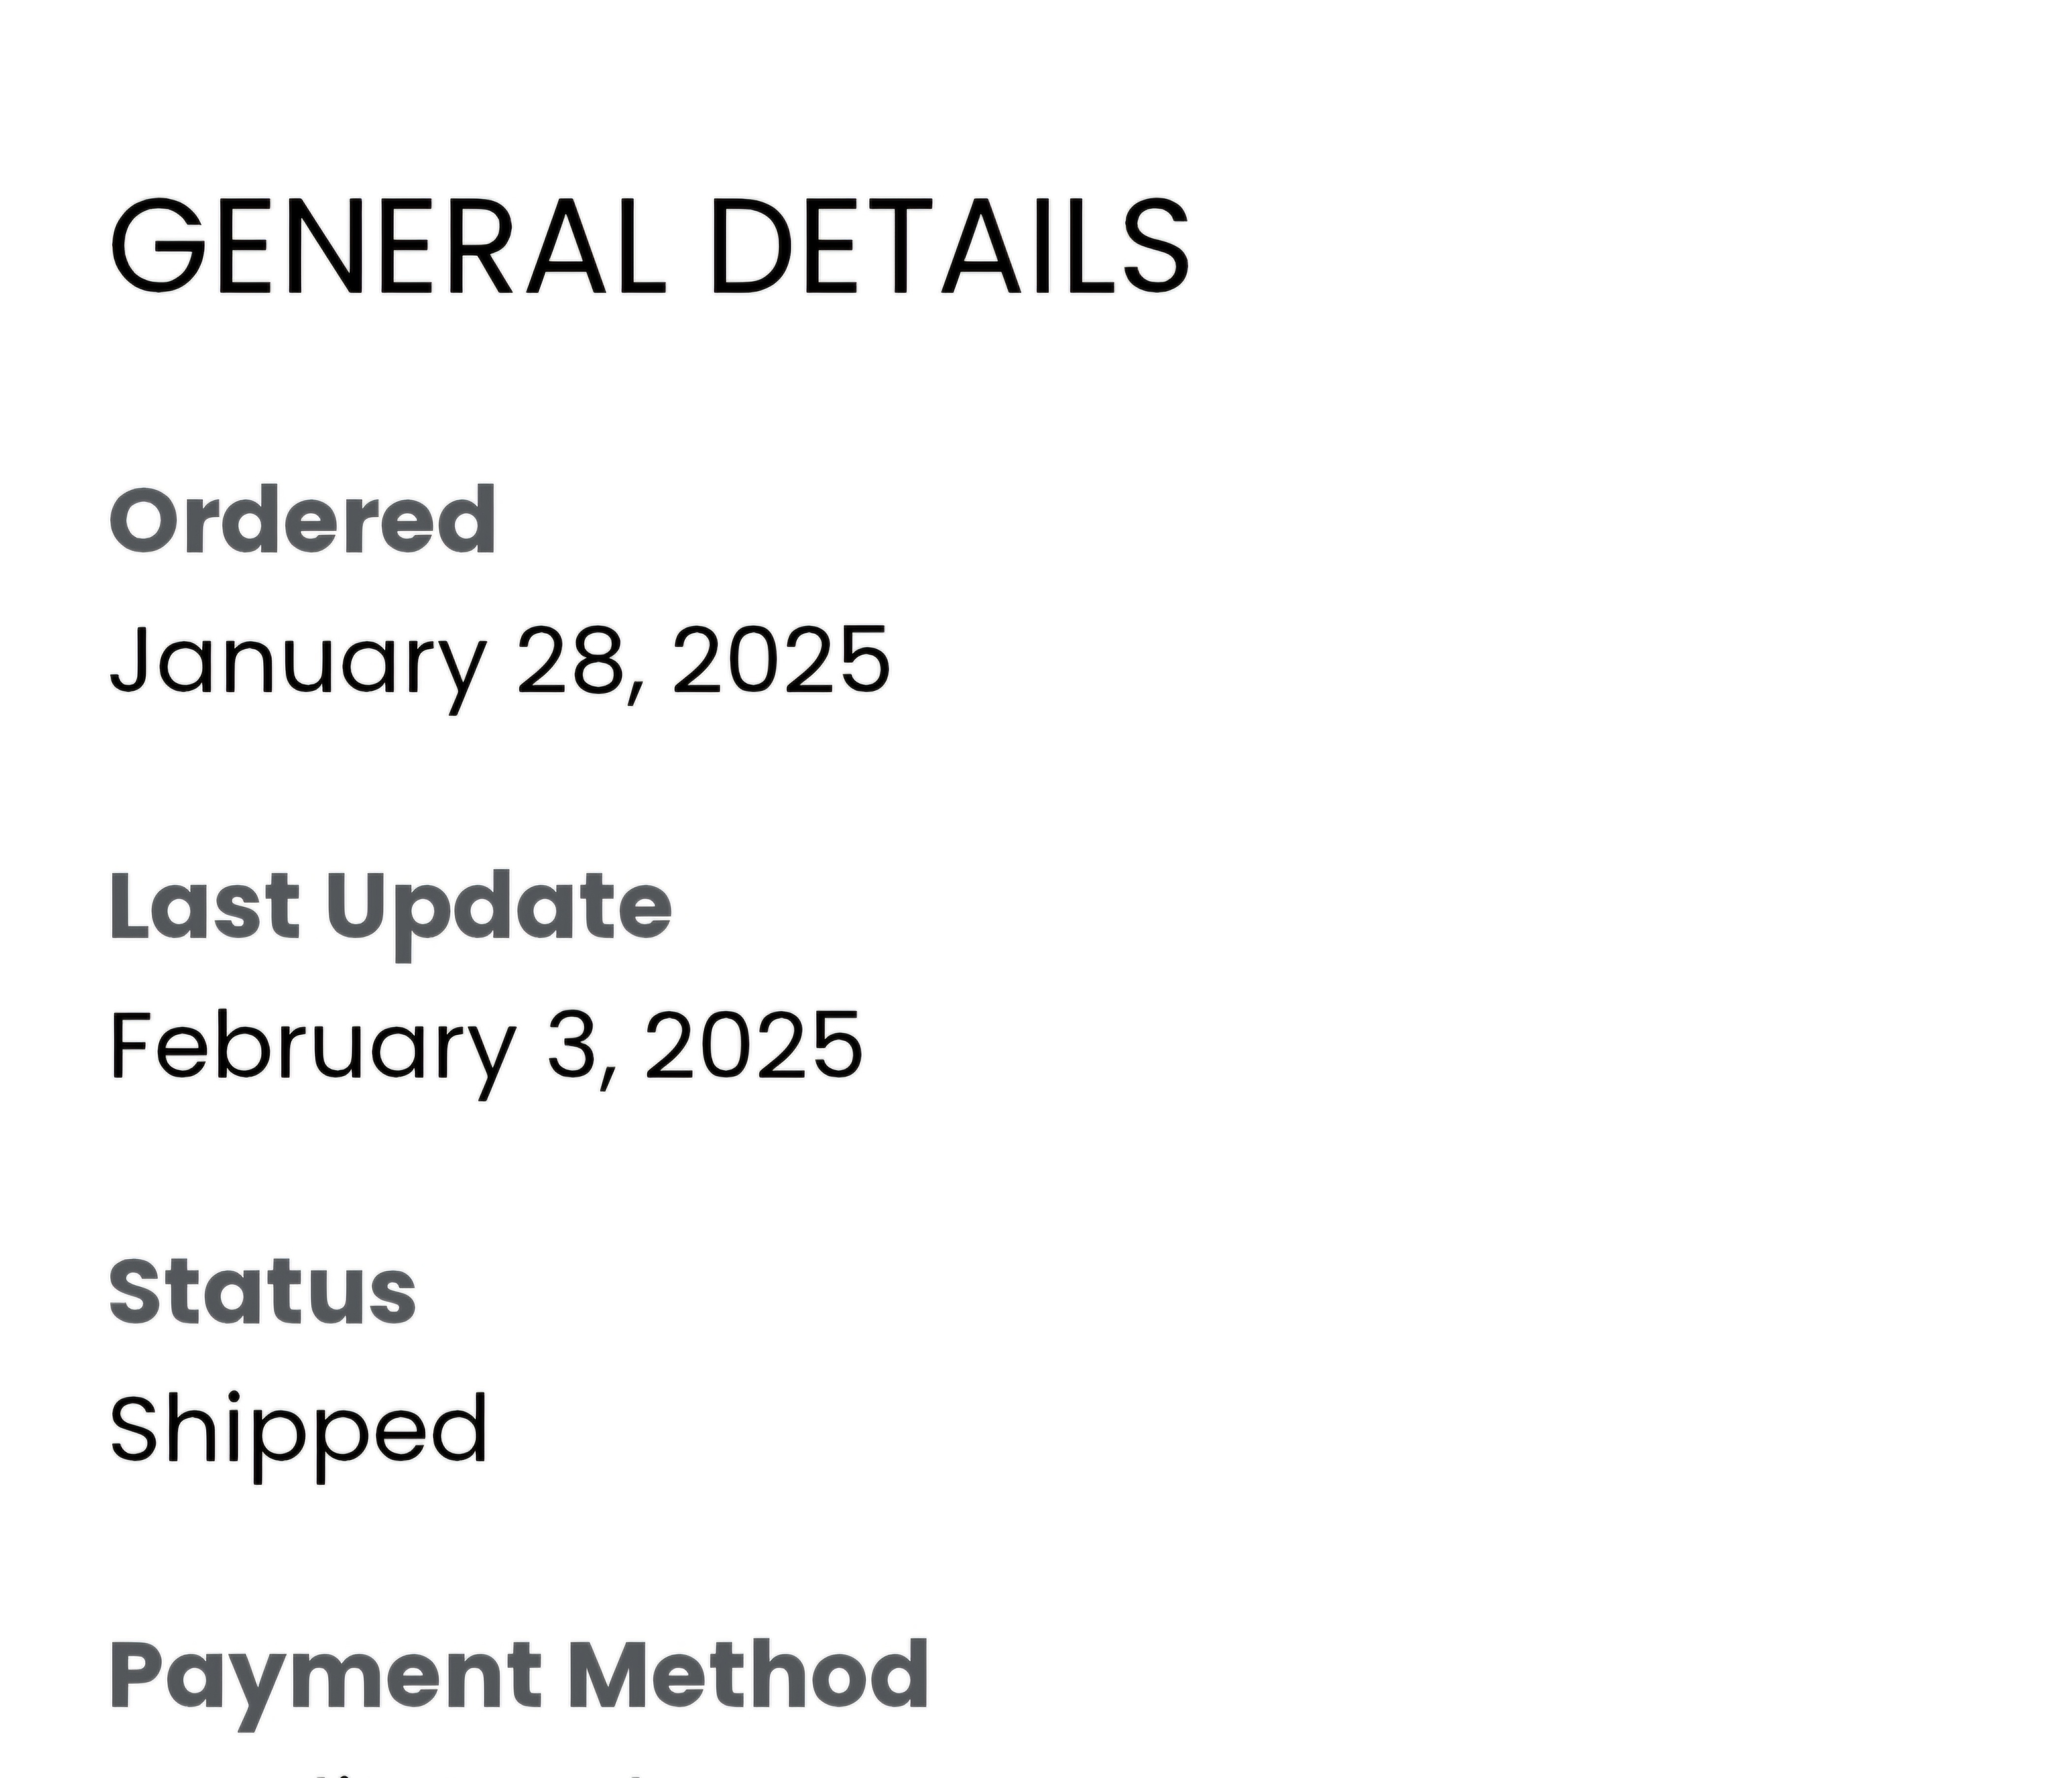Click the word Method in Payment Method
2072x1778 pixels.
(749, 1674)
